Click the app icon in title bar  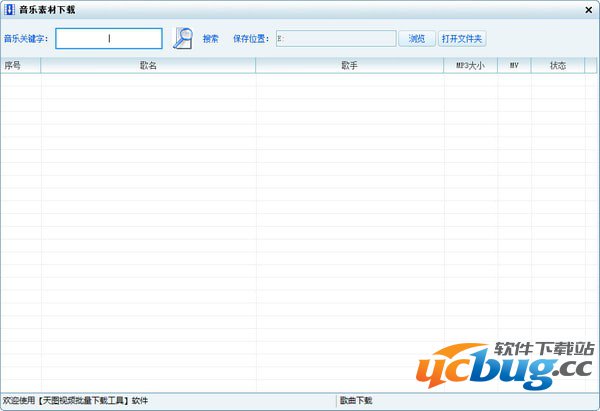[x=9, y=9]
